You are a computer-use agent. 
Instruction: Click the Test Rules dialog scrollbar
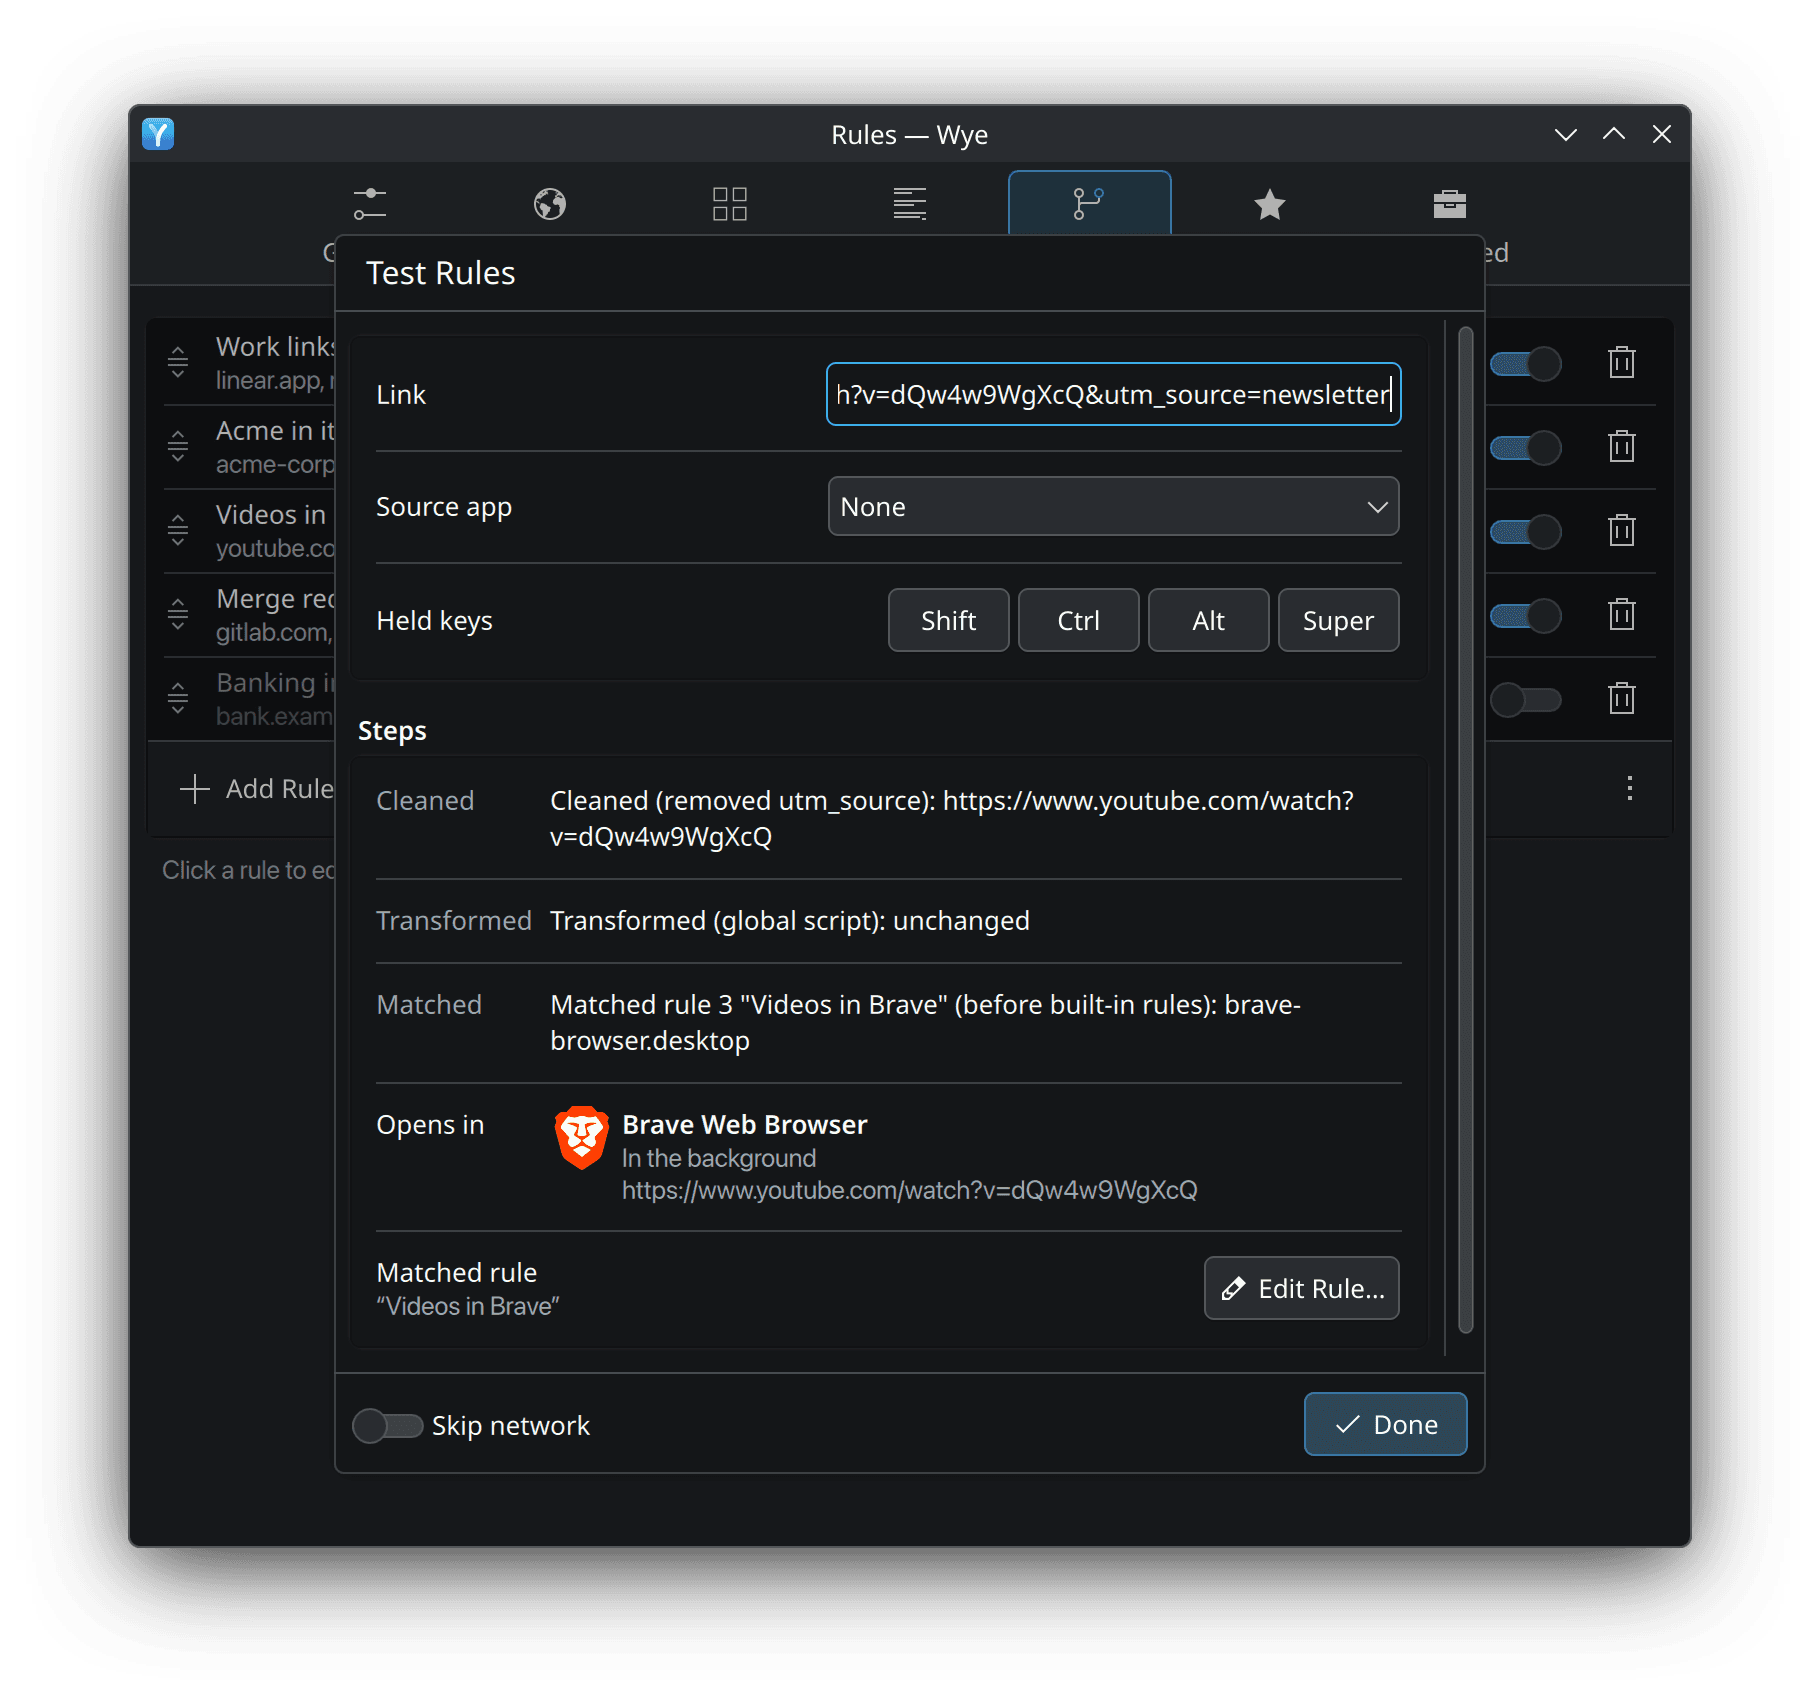pos(1466,830)
